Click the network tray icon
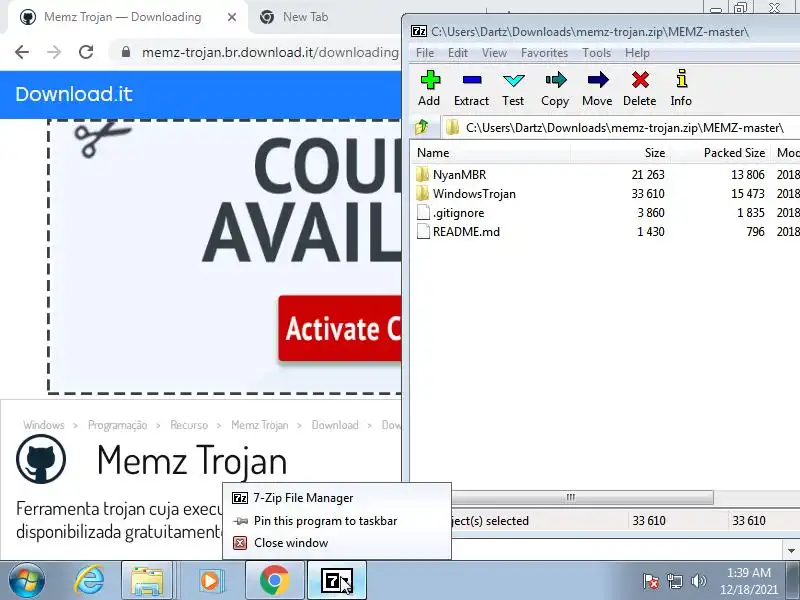Image resolution: width=800 pixels, height=600 pixels. [674, 581]
